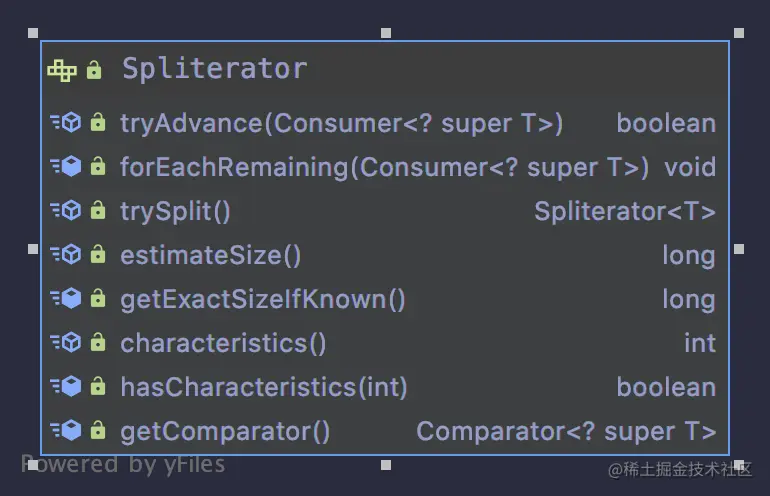
Task: Click the method icon beside forEachRemaining
Action: point(66,166)
